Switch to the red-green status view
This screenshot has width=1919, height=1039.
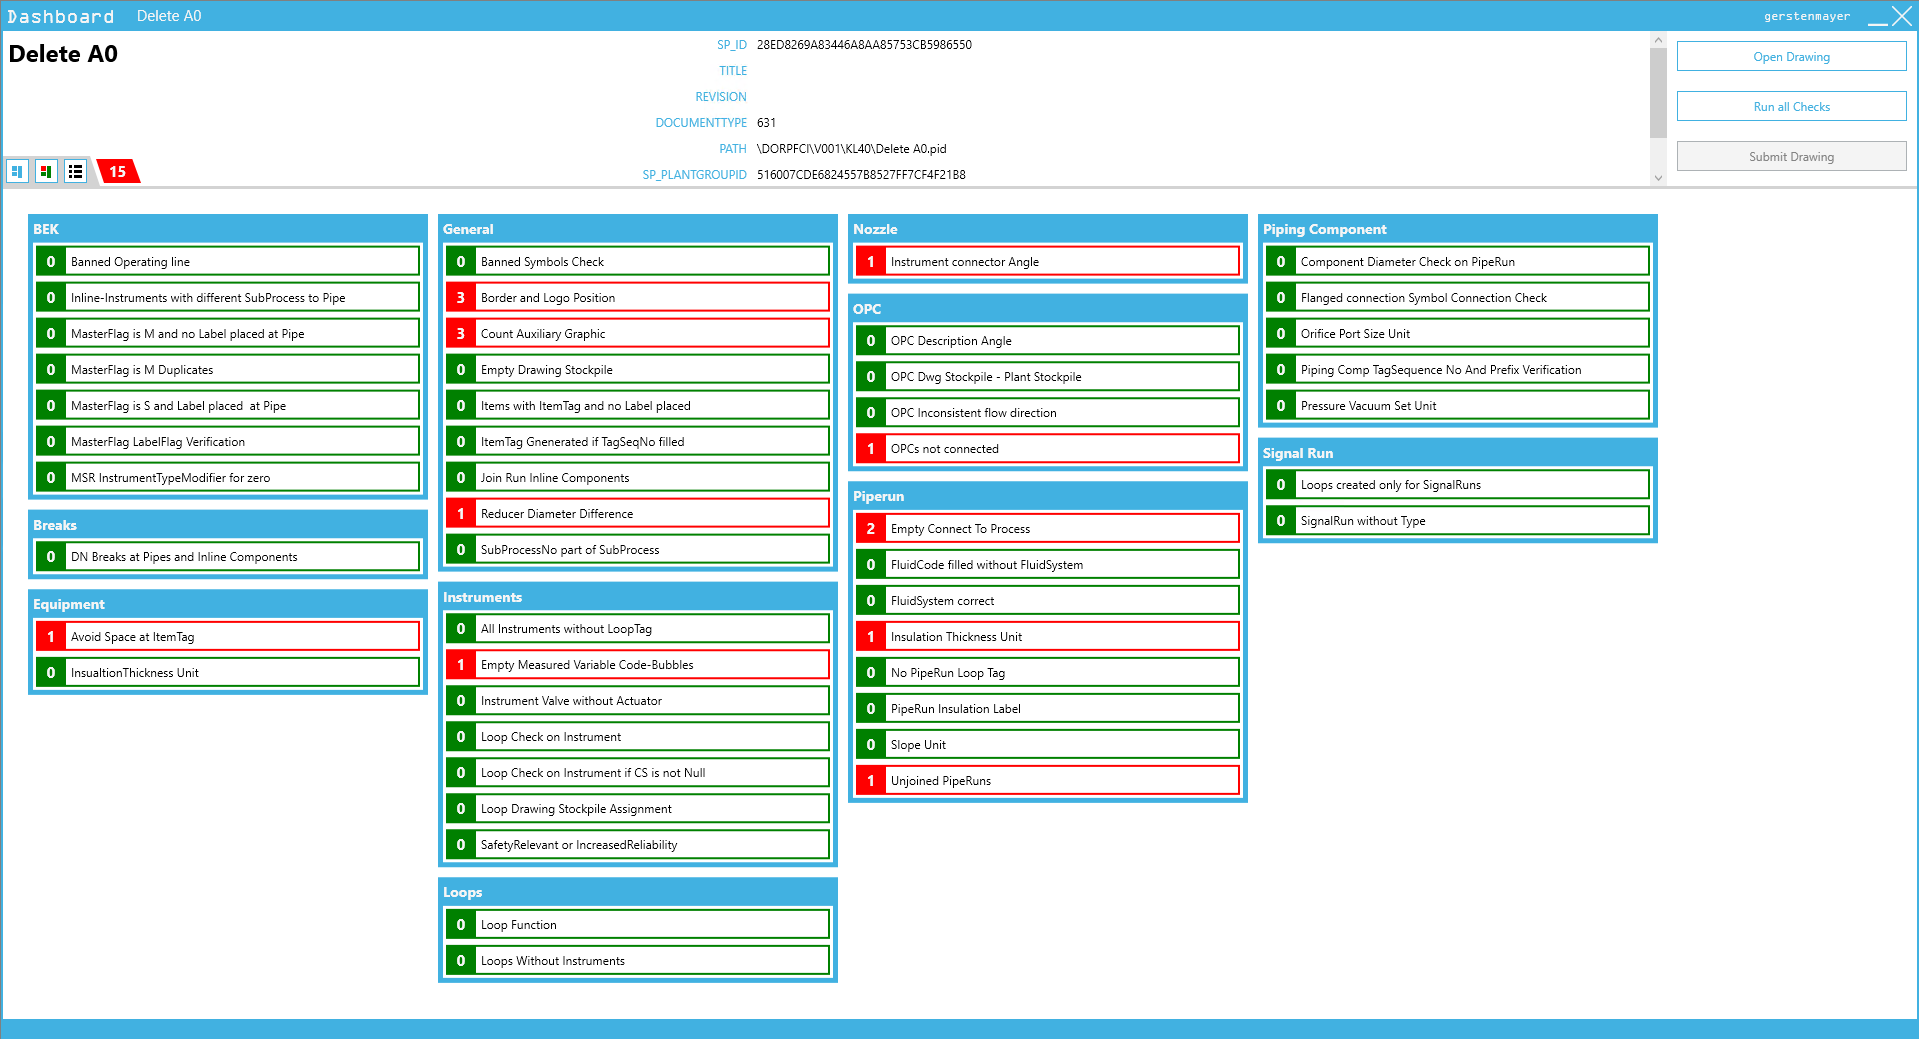pyautogui.click(x=46, y=172)
